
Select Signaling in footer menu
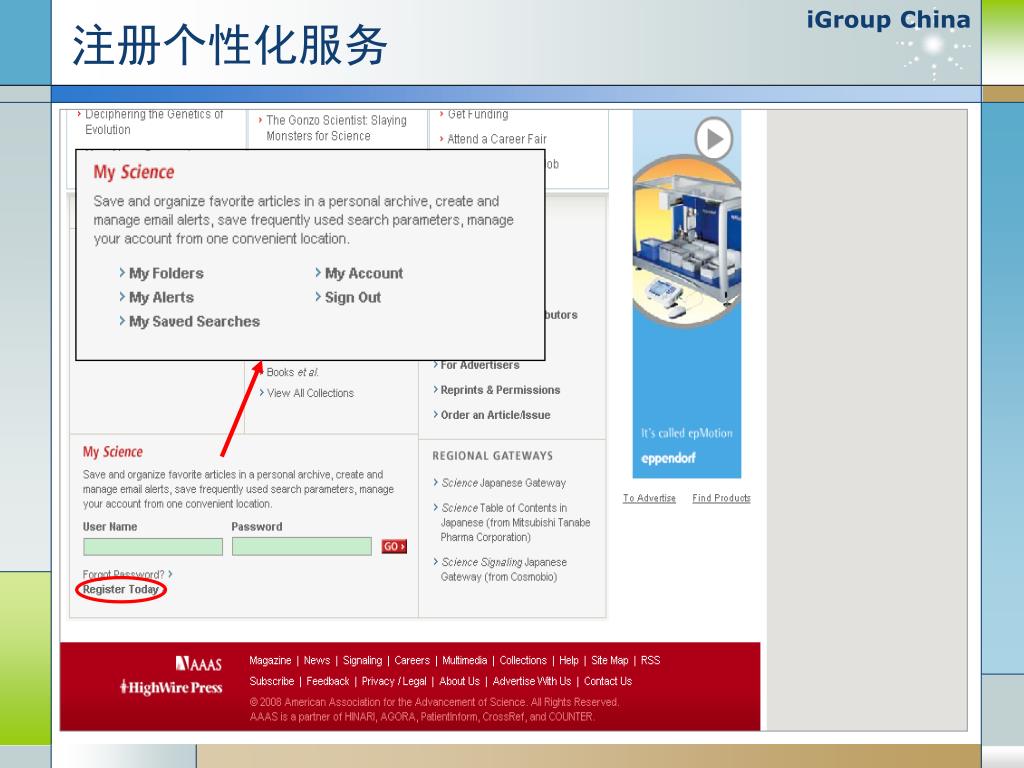(362, 660)
